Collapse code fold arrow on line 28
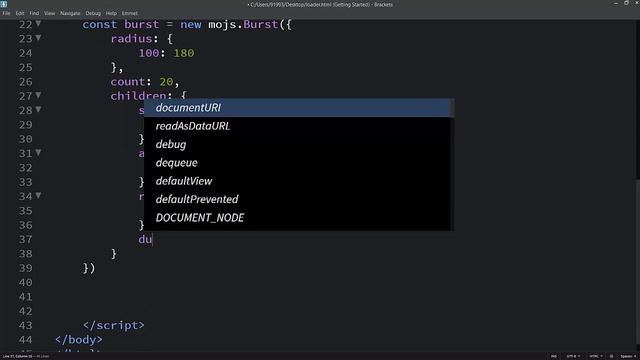 coord(38,109)
